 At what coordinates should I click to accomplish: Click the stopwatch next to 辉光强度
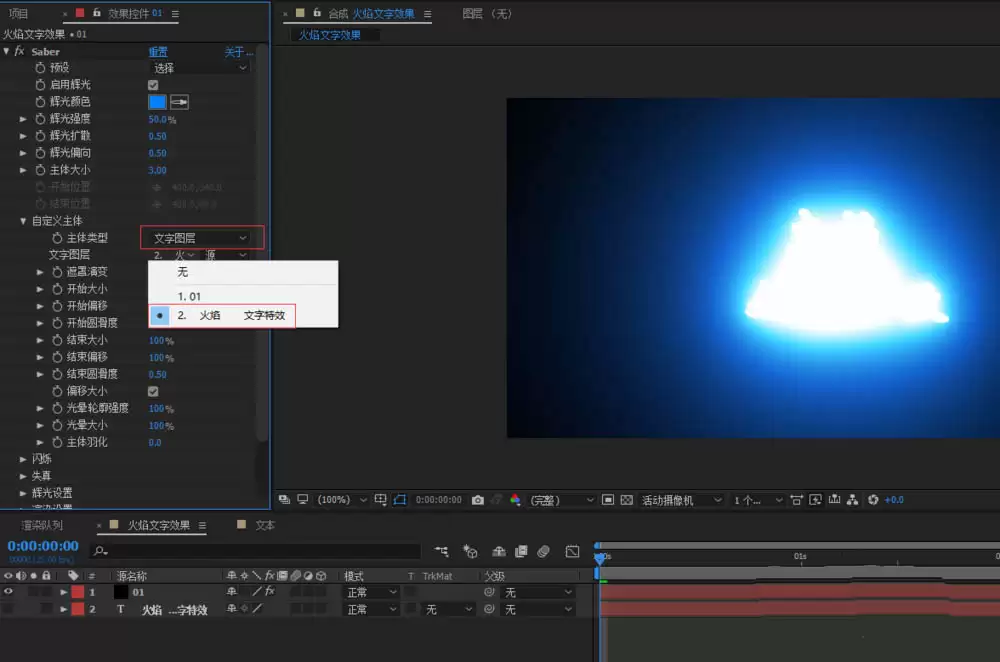40,119
